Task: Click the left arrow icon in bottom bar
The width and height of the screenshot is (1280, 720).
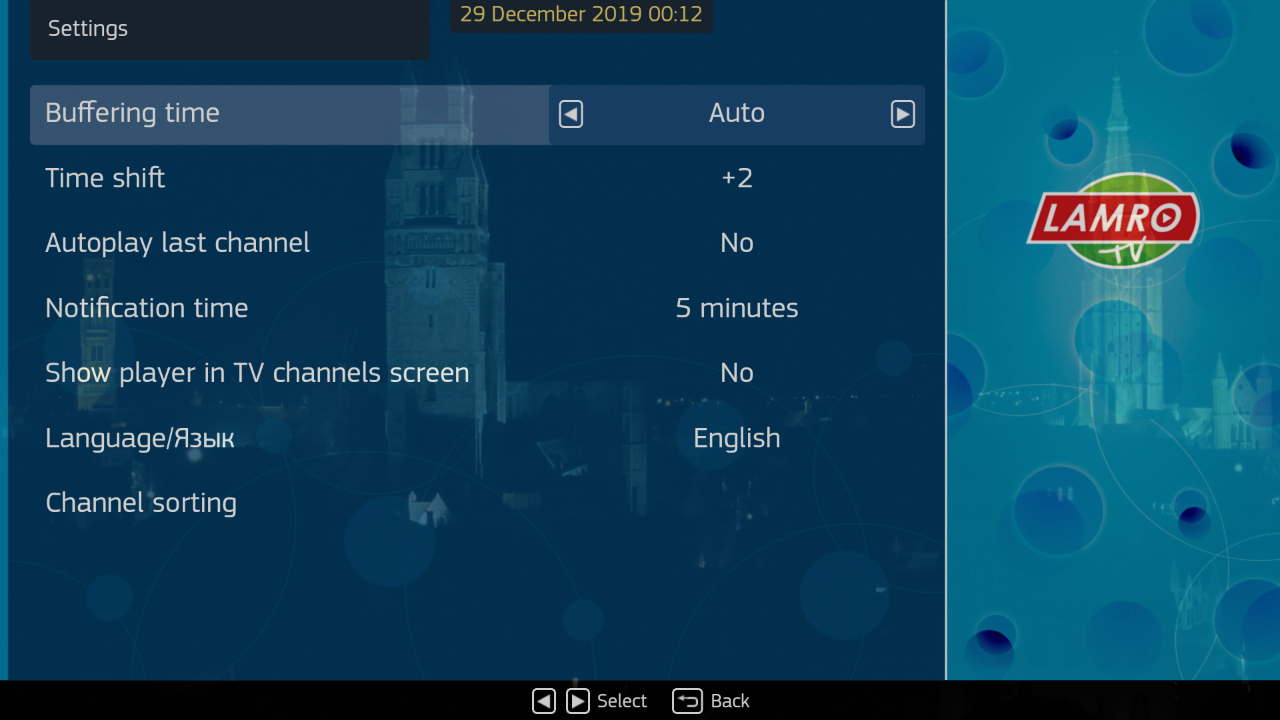Action: pos(544,701)
